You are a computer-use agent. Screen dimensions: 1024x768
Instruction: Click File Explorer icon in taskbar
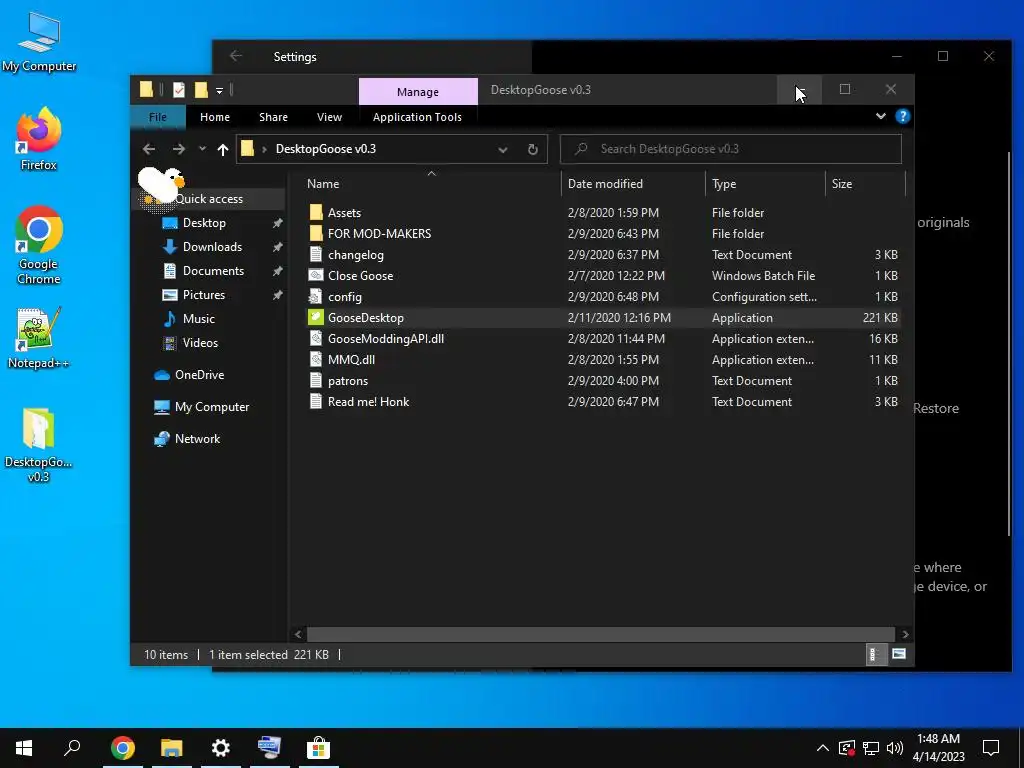pyautogui.click(x=172, y=748)
